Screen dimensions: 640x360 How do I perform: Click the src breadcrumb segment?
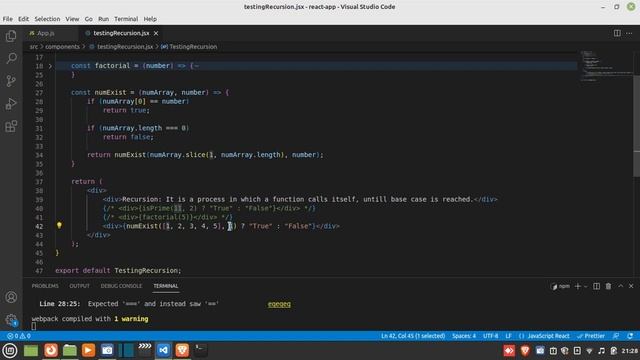pyautogui.click(x=33, y=47)
